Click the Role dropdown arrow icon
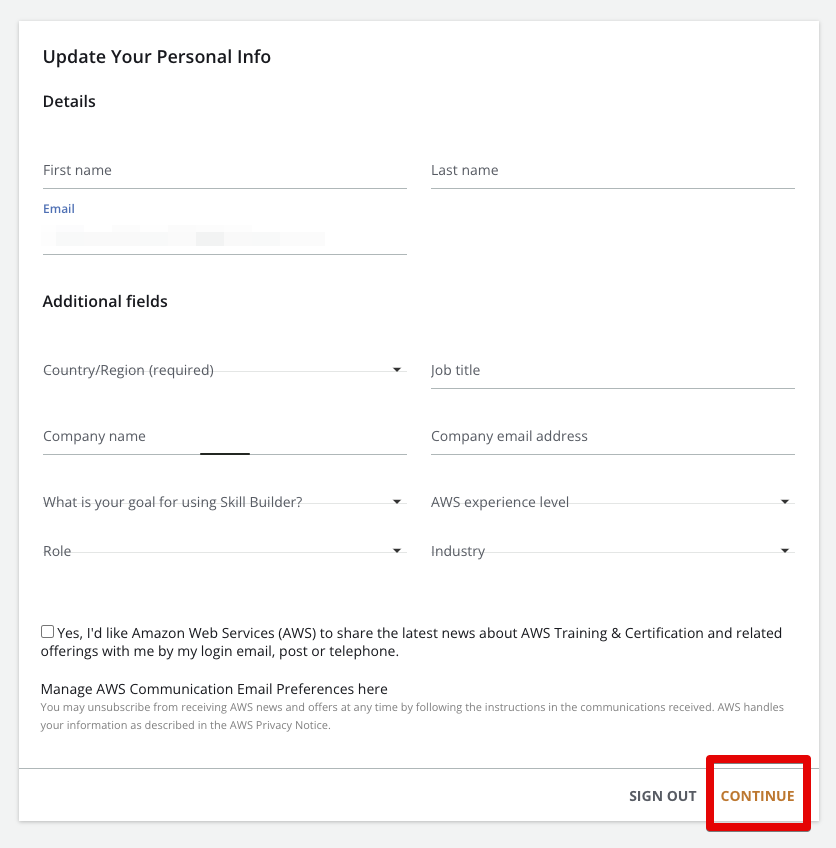 (x=397, y=551)
